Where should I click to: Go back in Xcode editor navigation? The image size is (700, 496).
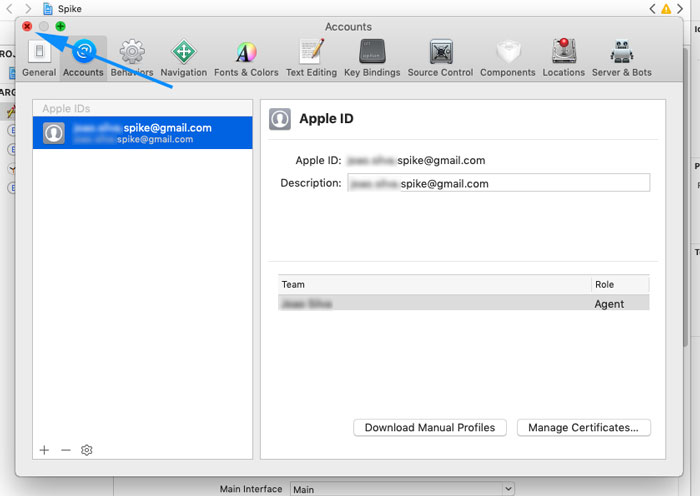coord(9,8)
